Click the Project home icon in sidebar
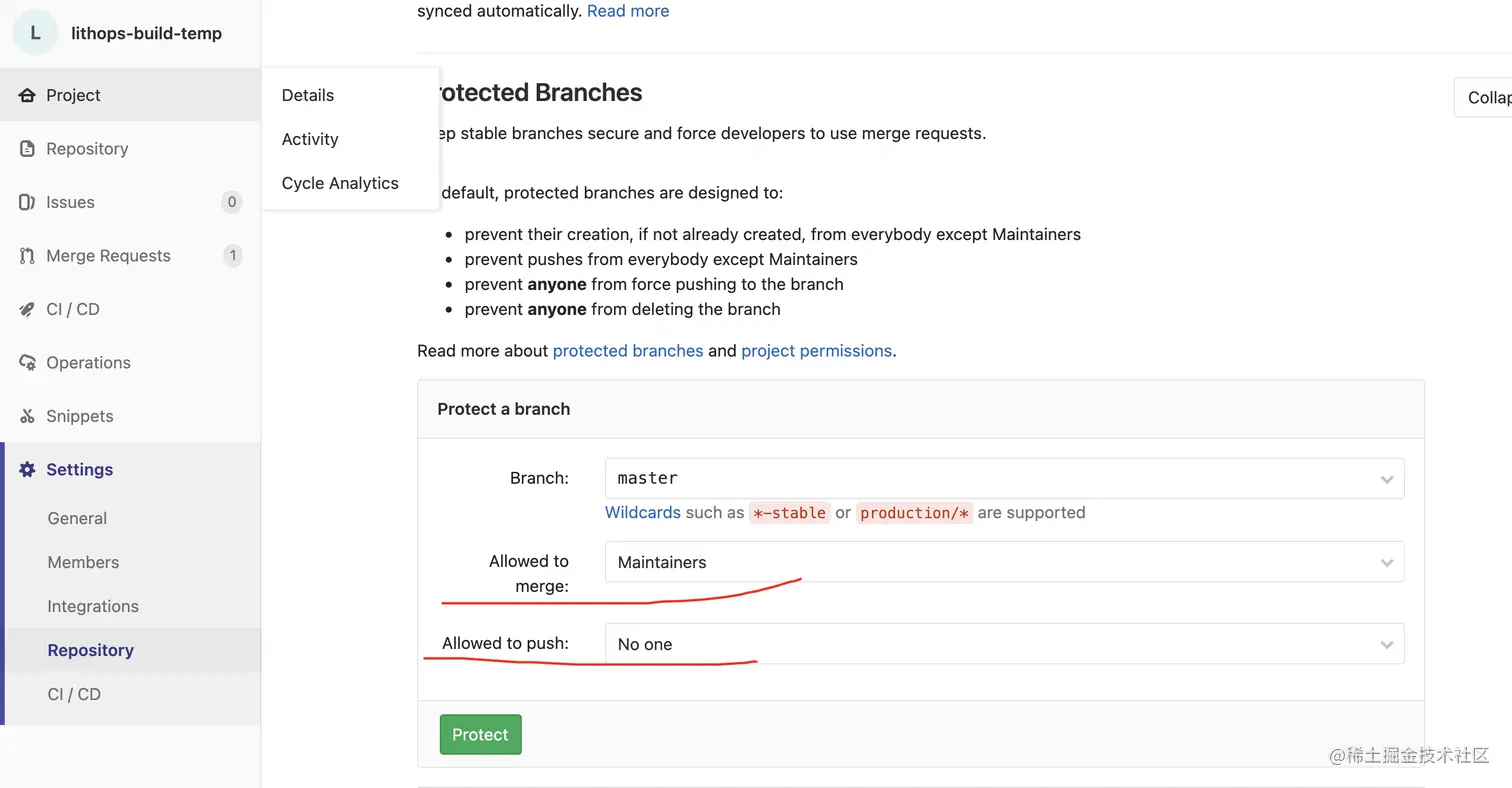Screen dimensions: 1512x788 point(27,95)
